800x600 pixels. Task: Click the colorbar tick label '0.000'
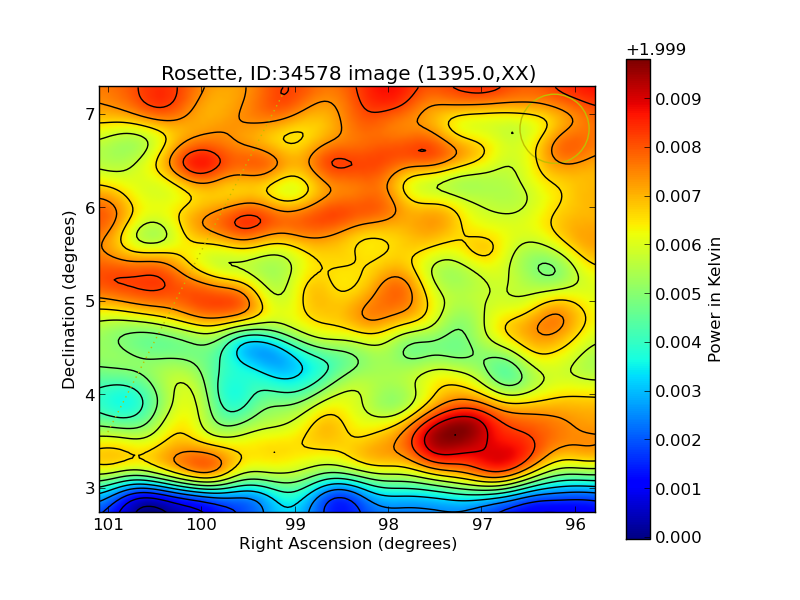click(x=678, y=537)
